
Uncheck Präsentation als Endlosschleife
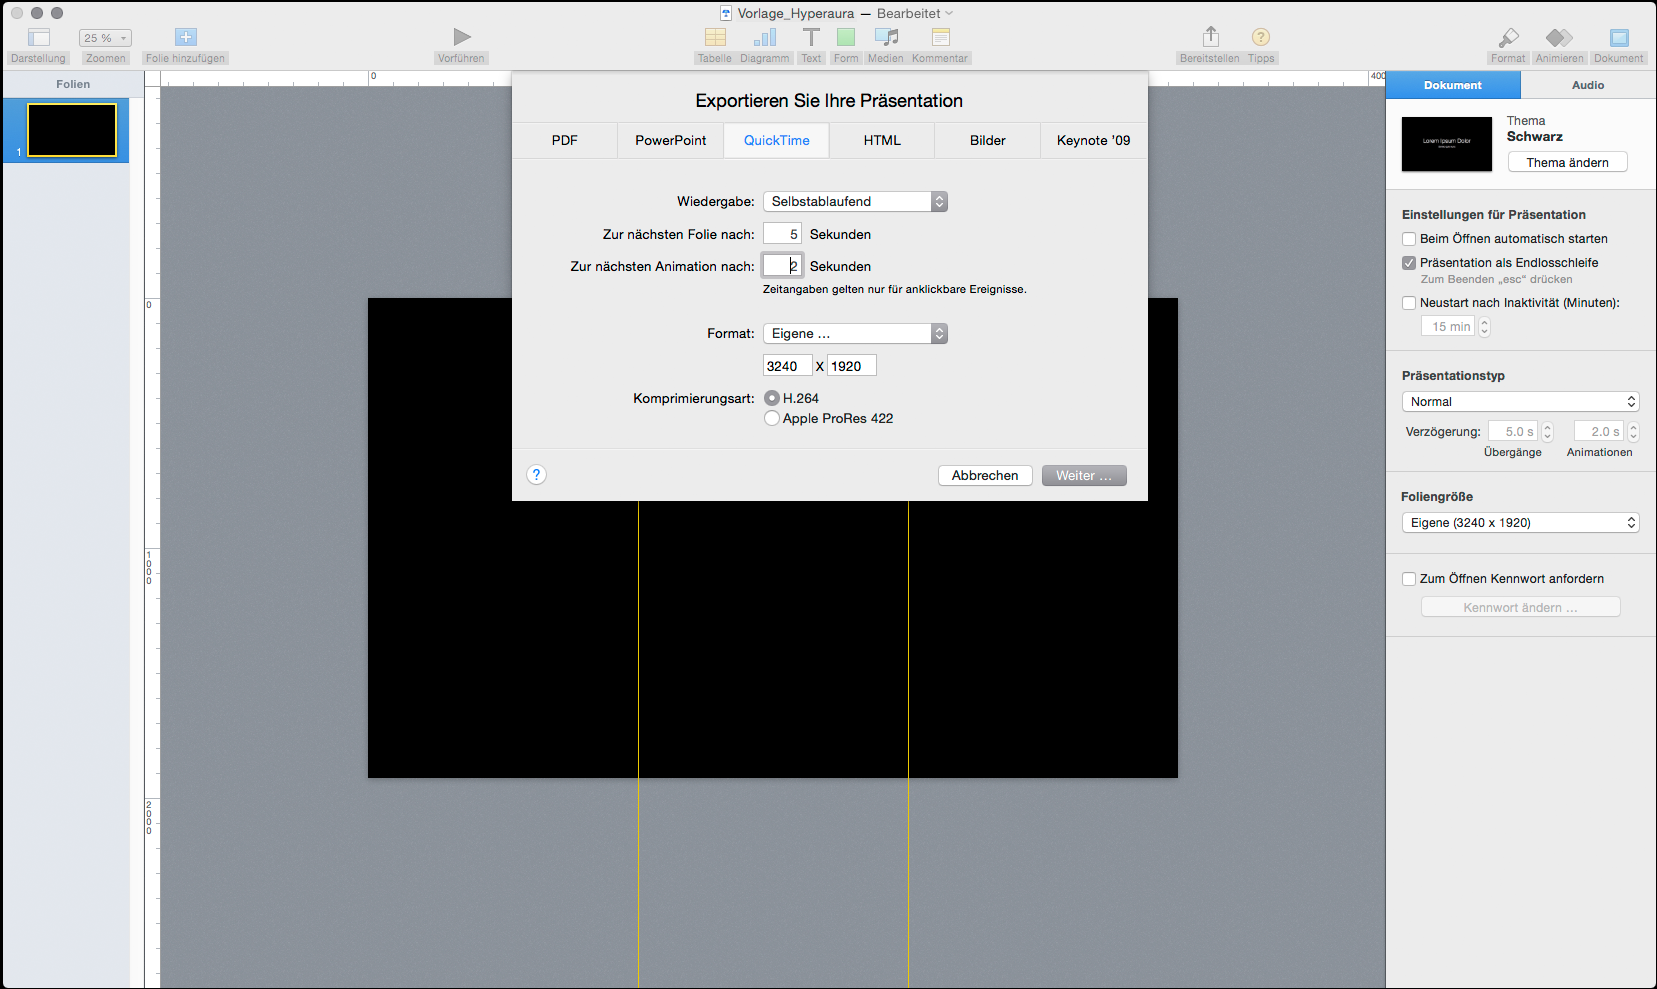(1409, 263)
